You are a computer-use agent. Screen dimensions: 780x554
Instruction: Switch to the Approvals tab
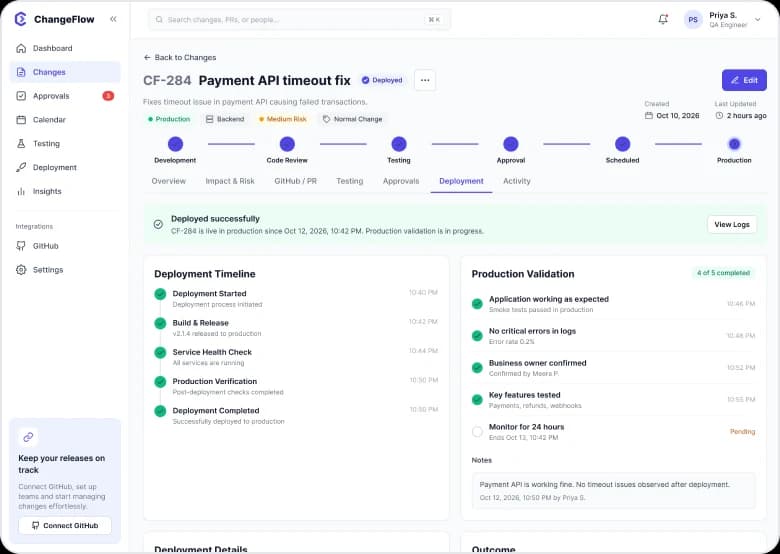click(x=401, y=181)
